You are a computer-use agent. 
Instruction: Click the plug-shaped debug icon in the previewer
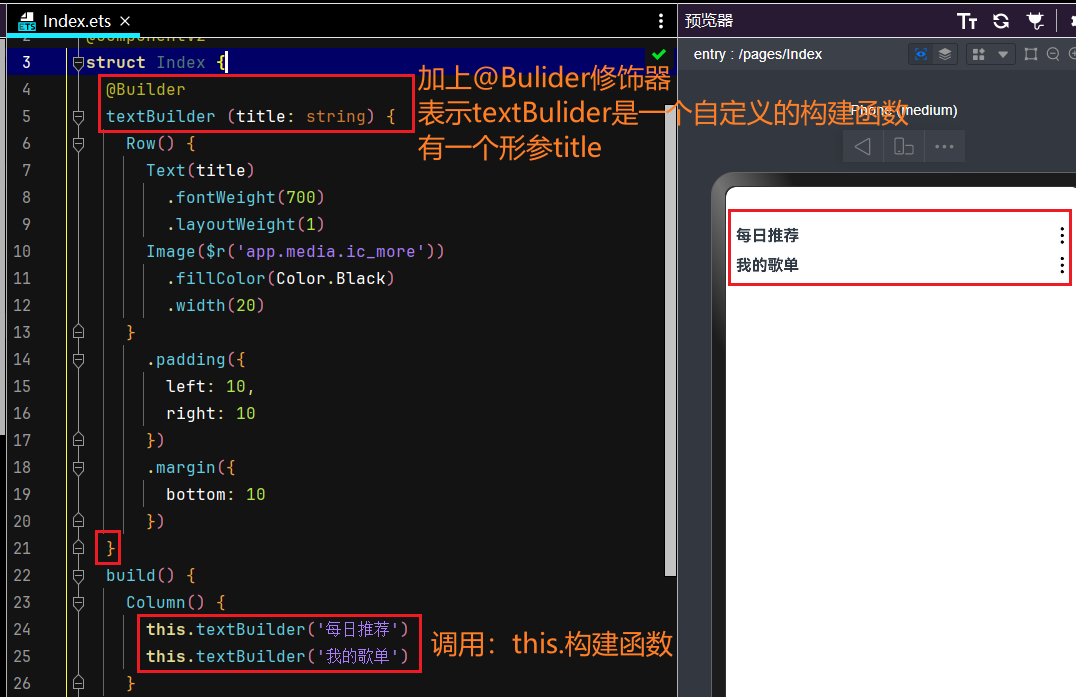click(1035, 21)
